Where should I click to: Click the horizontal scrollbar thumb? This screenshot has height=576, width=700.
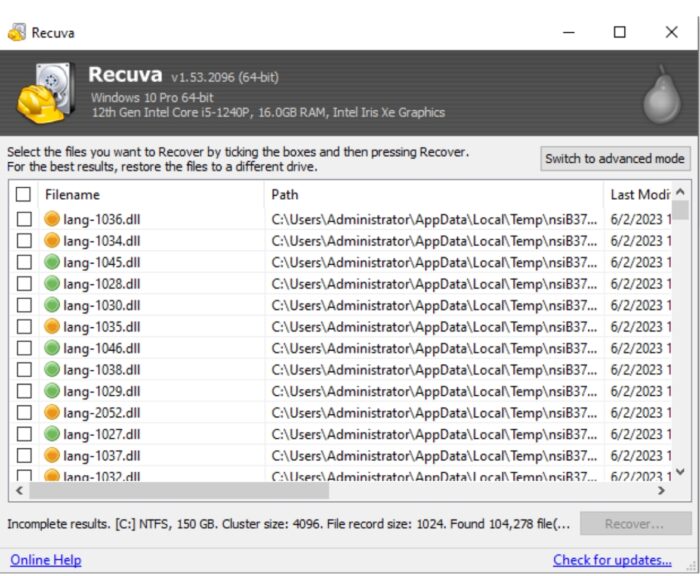179,491
